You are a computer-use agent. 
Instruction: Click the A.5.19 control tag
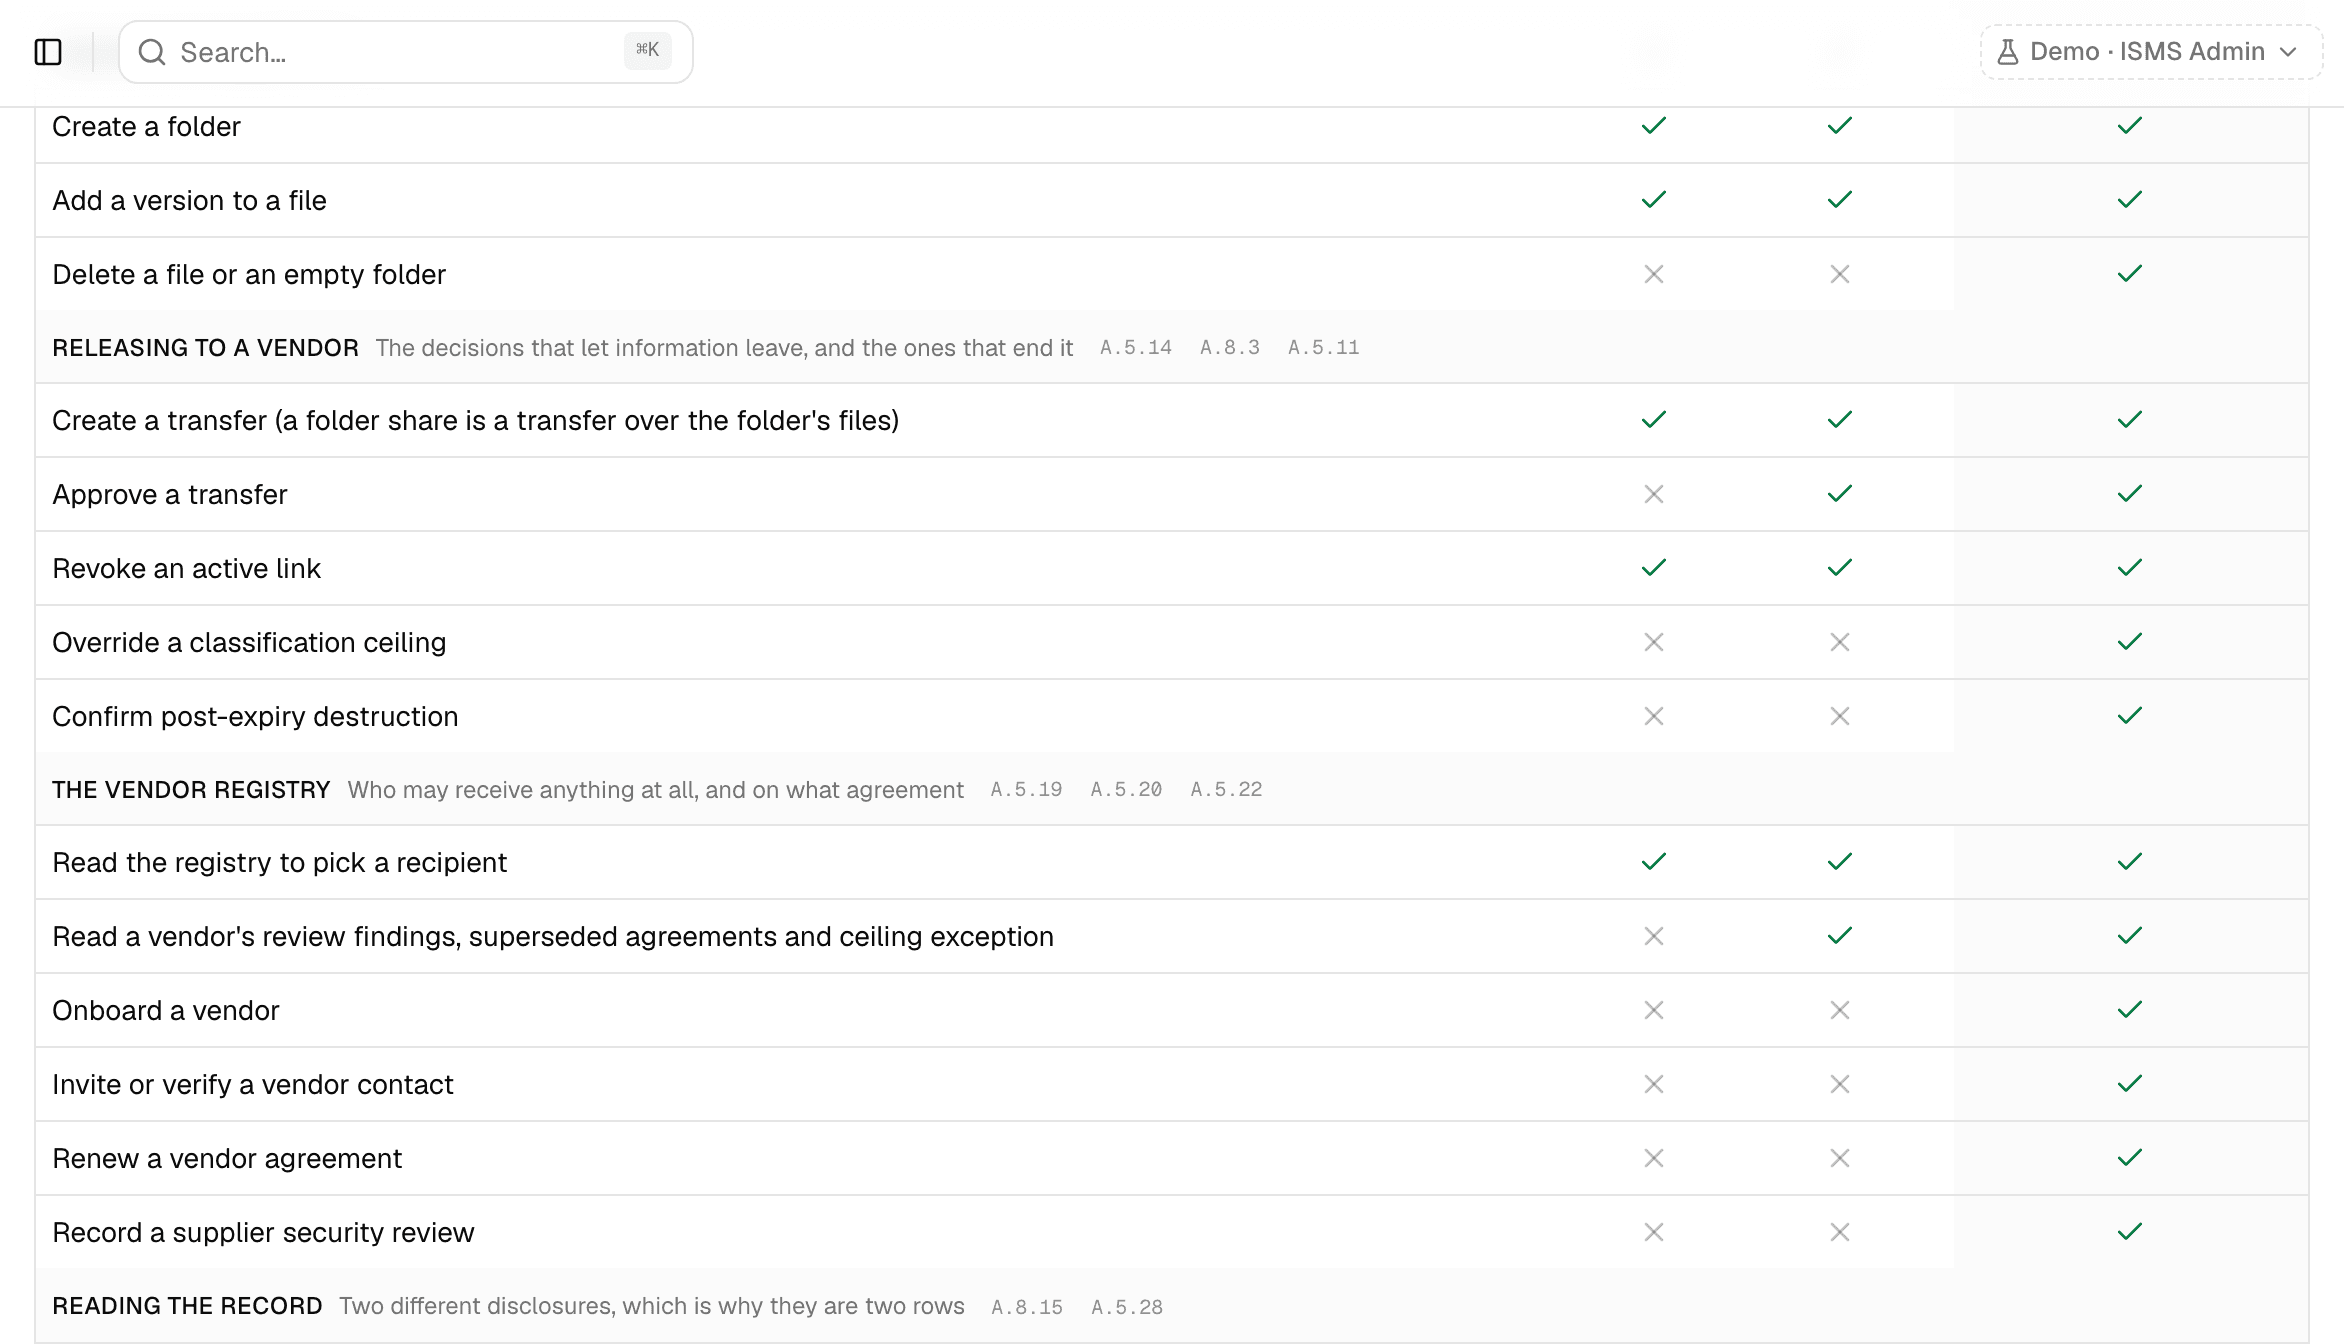[x=1027, y=790]
